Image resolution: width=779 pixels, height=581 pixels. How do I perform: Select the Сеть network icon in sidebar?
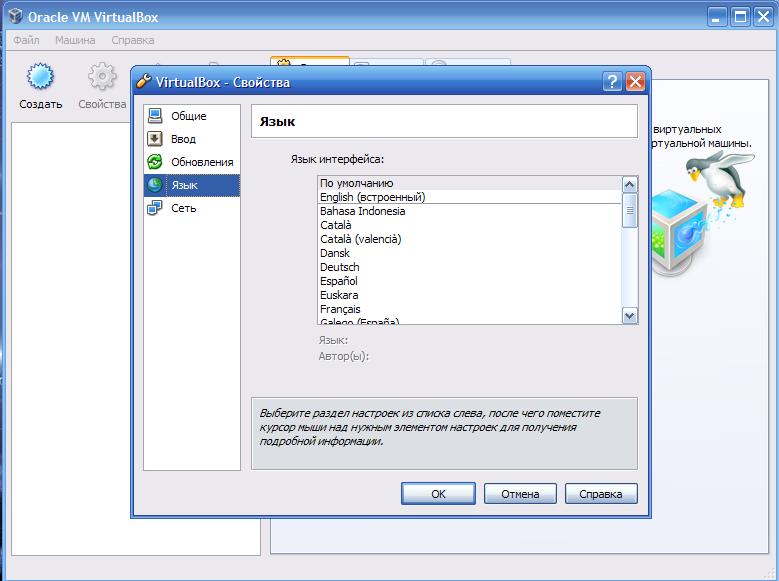tap(155, 208)
